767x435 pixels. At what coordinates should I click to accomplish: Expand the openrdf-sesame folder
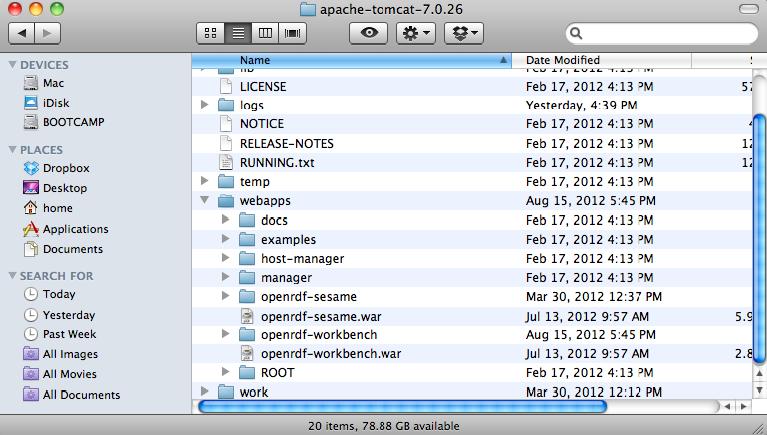(x=226, y=296)
